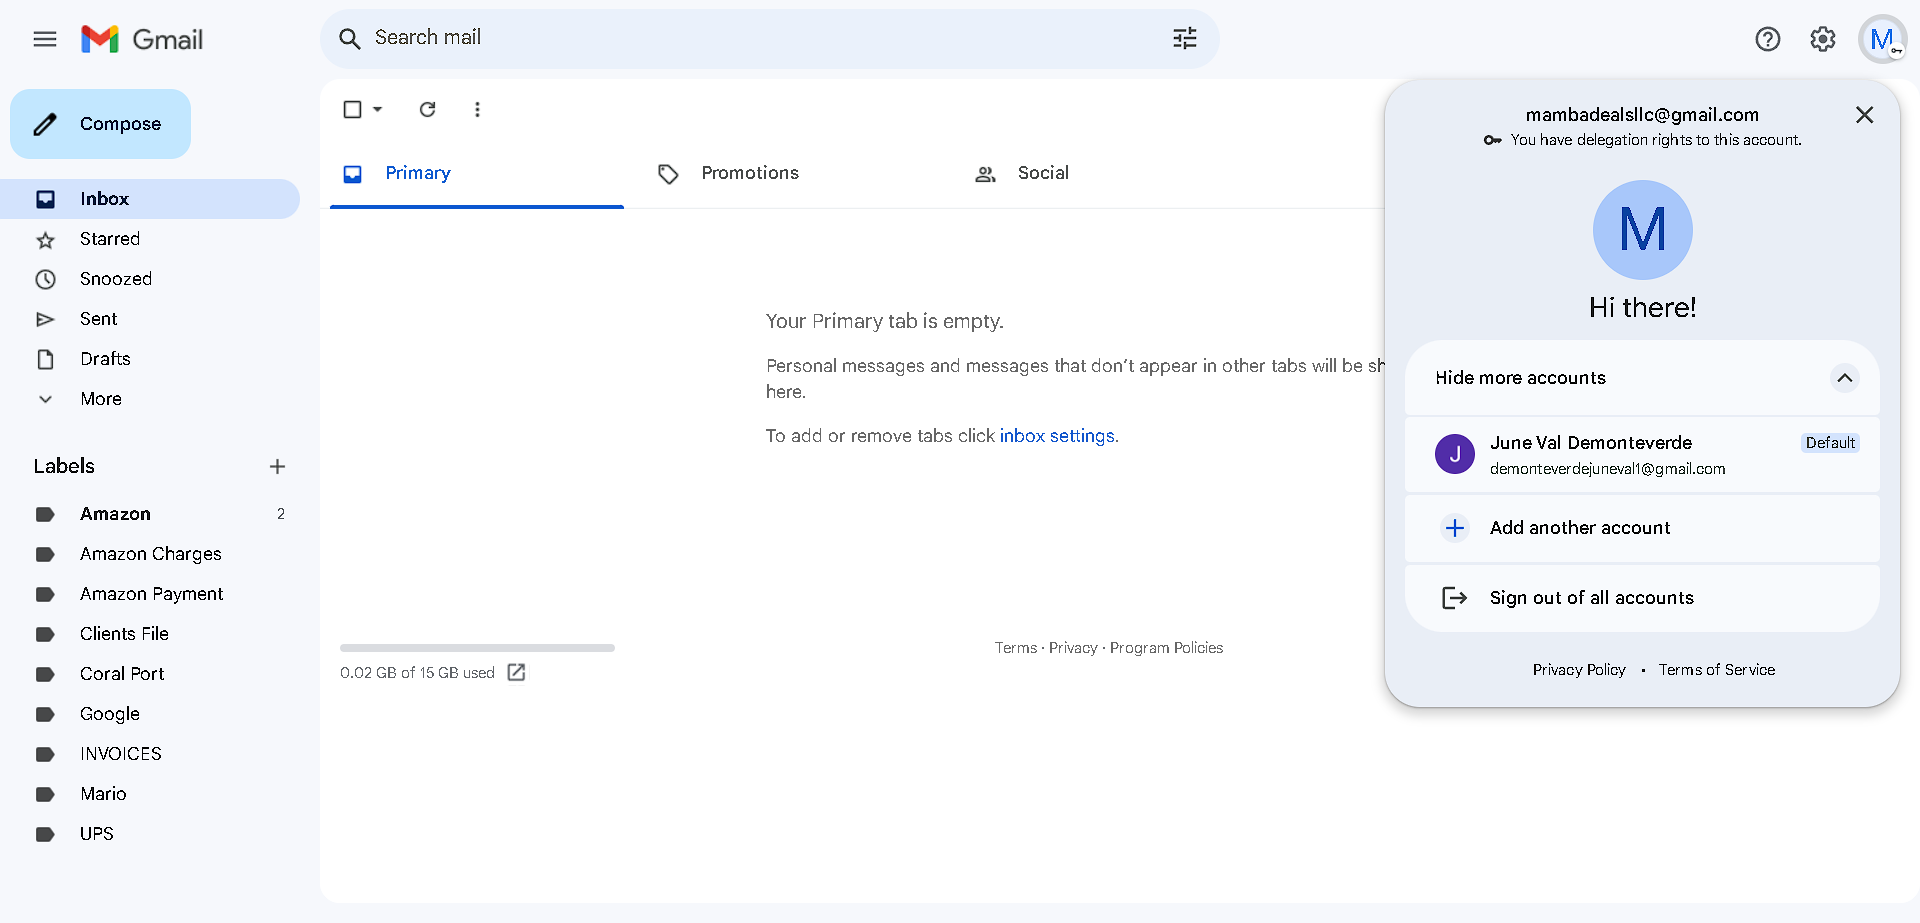Viewport: 1920px width, 923px height.
Task: Click the Amazon label unread count 2
Action: pos(281,514)
